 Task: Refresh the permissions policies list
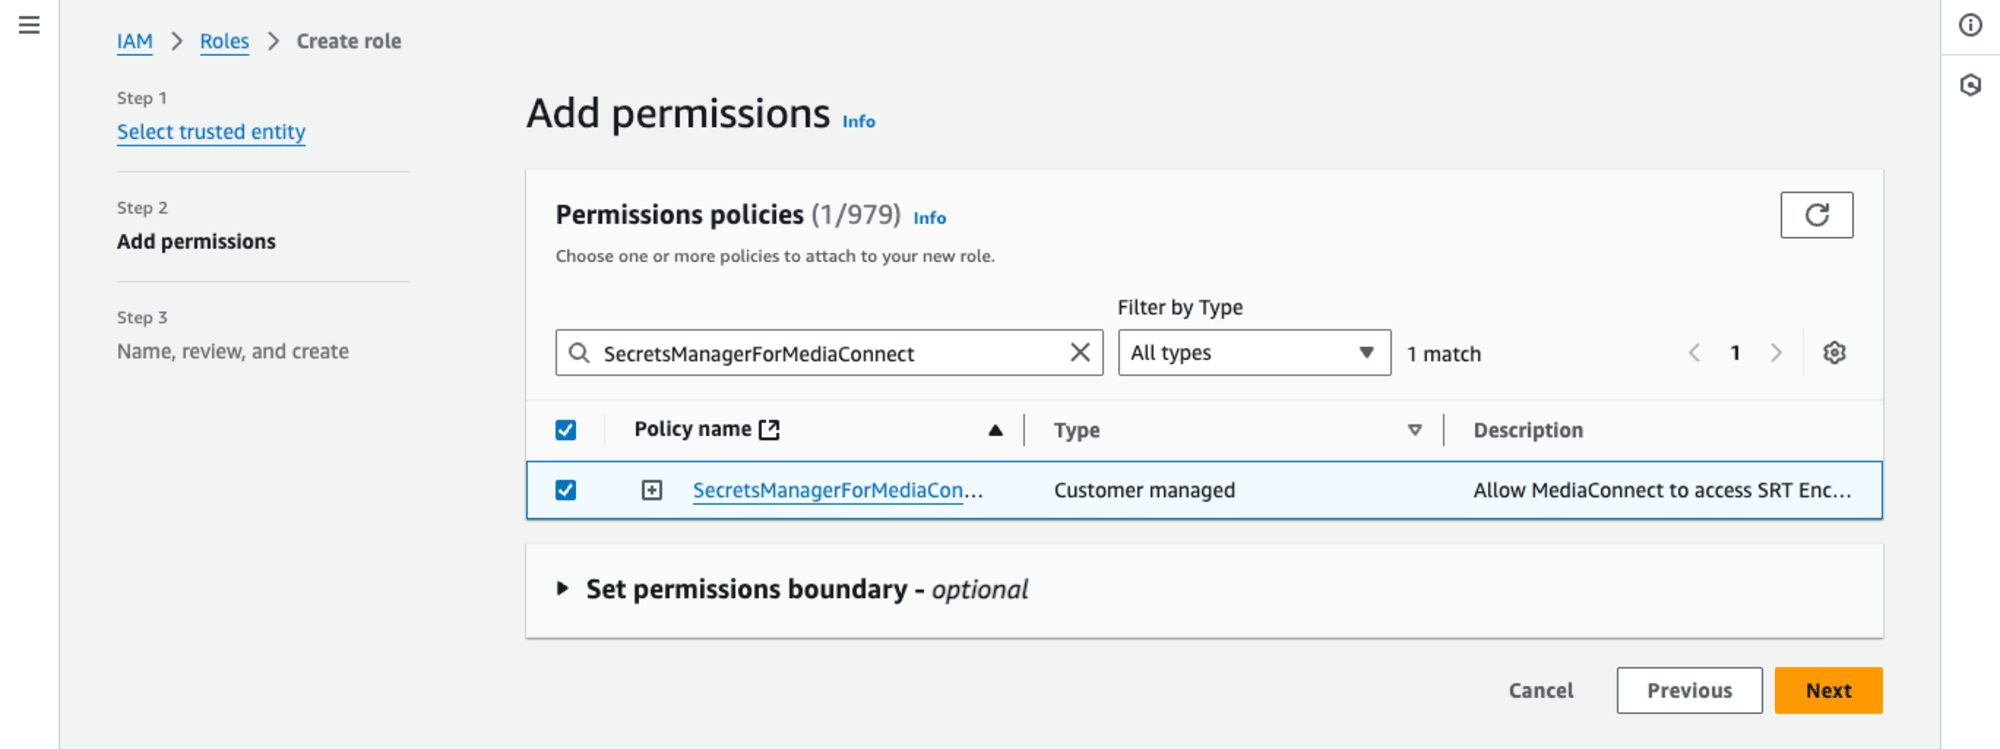pos(1816,215)
